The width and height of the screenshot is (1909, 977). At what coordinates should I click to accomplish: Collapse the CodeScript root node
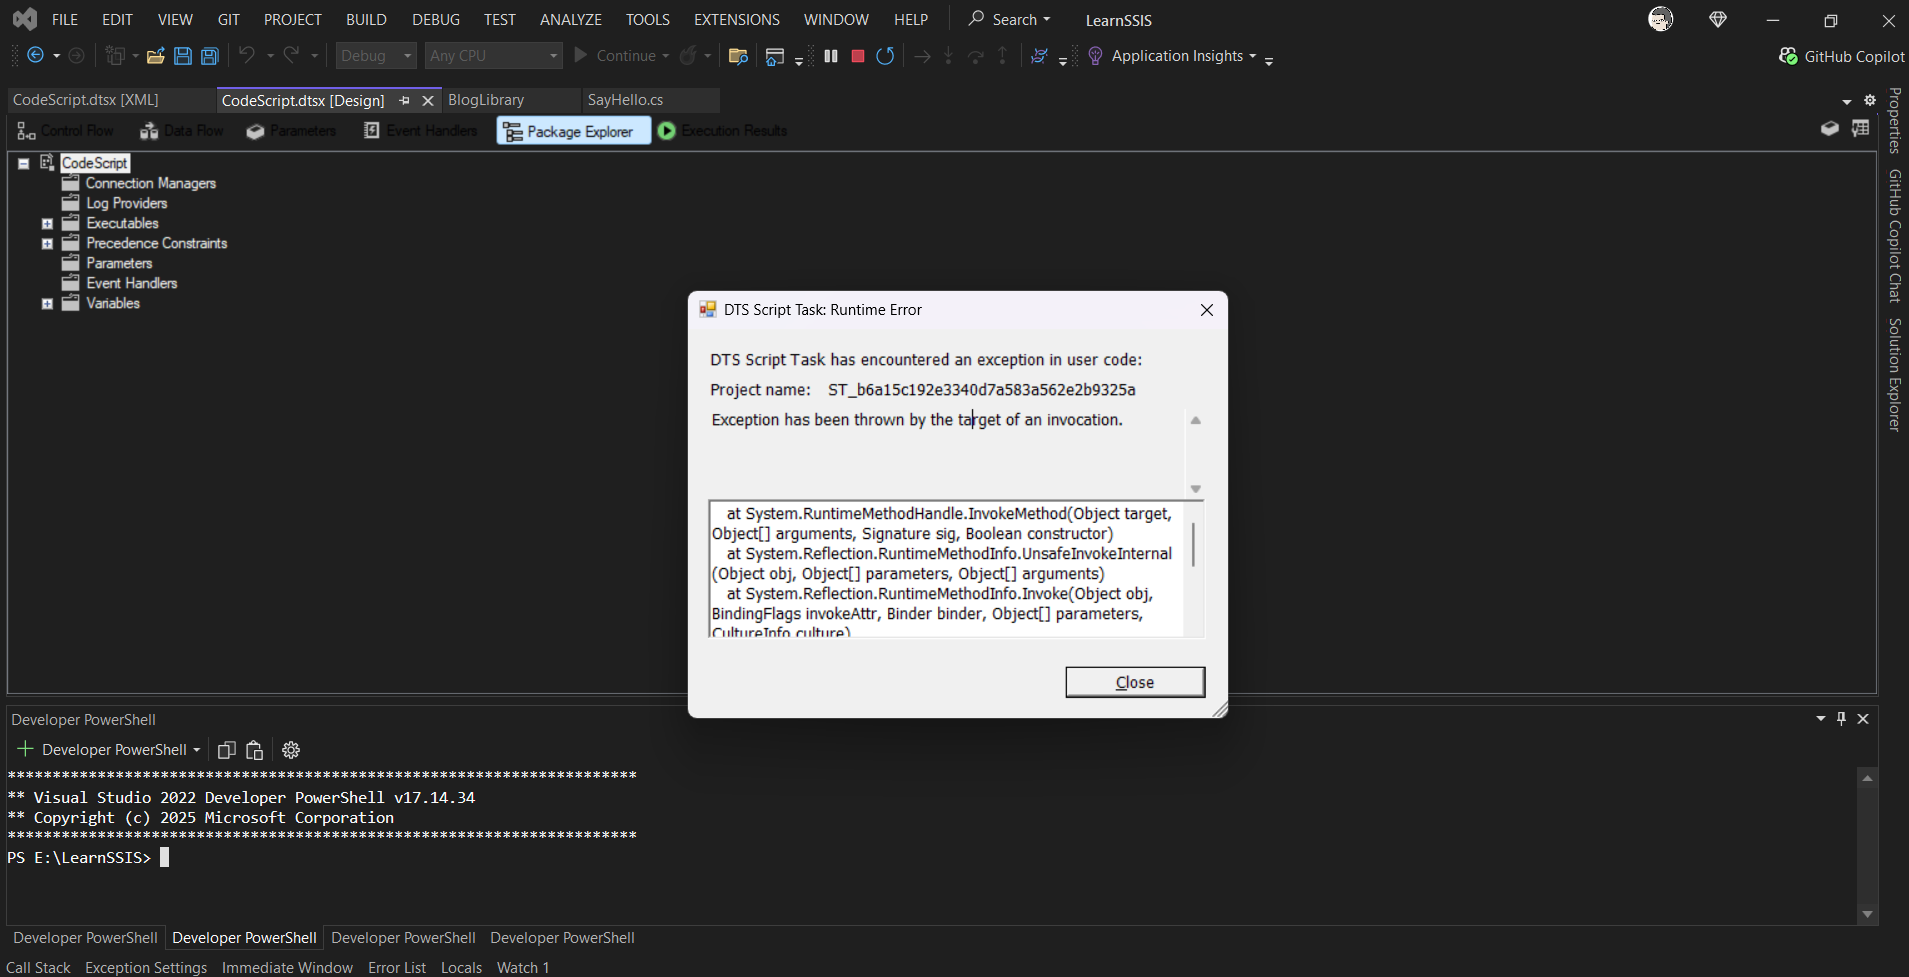point(23,163)
